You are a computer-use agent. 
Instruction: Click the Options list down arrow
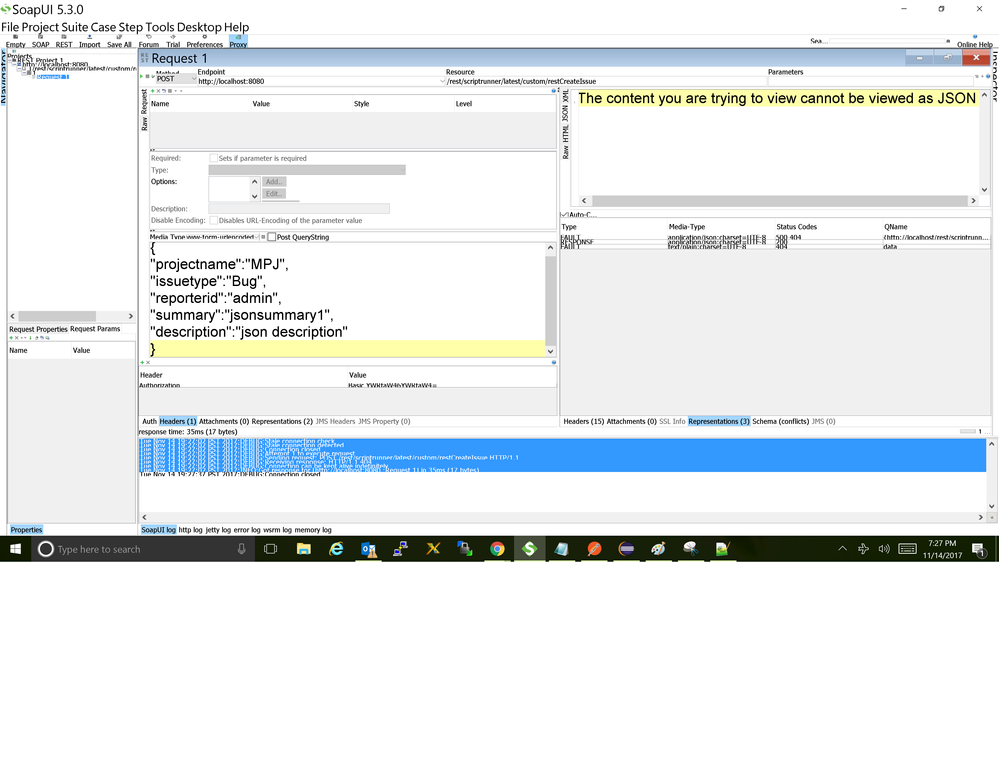255,196
